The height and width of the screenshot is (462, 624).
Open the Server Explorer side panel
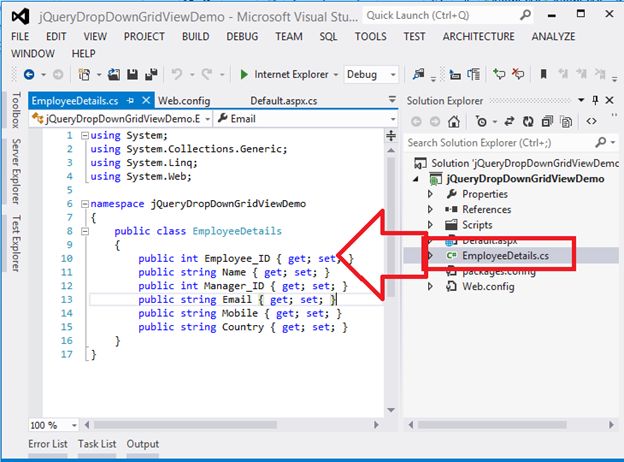pos(16,171)
